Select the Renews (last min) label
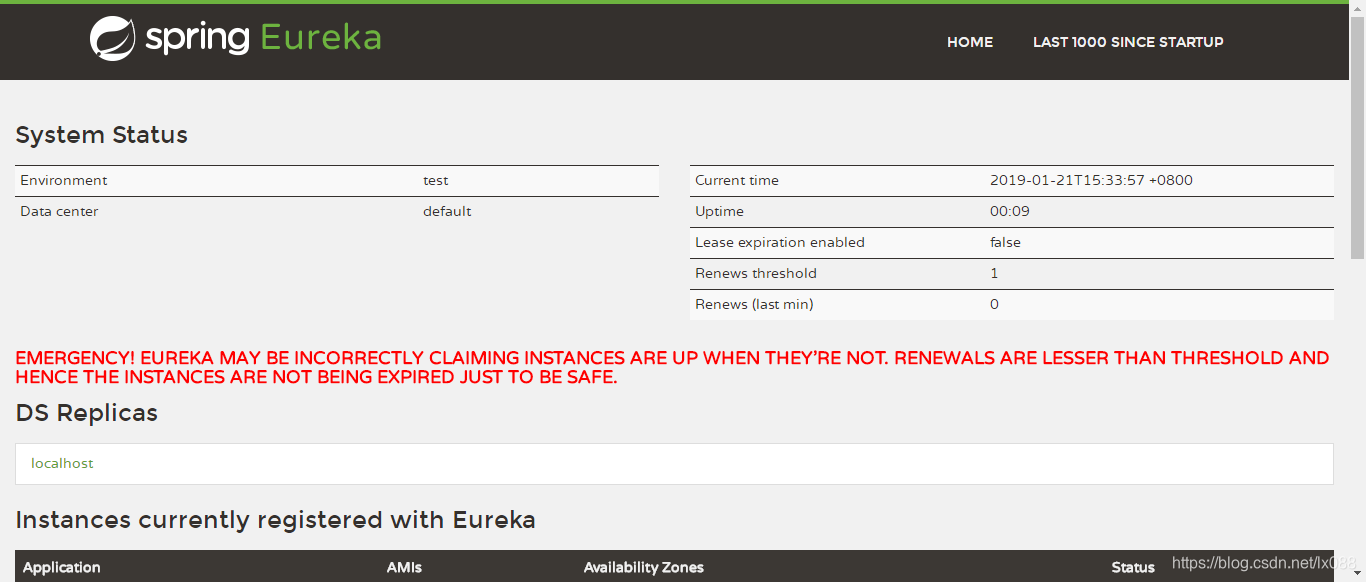 click(x=754, y=304)
